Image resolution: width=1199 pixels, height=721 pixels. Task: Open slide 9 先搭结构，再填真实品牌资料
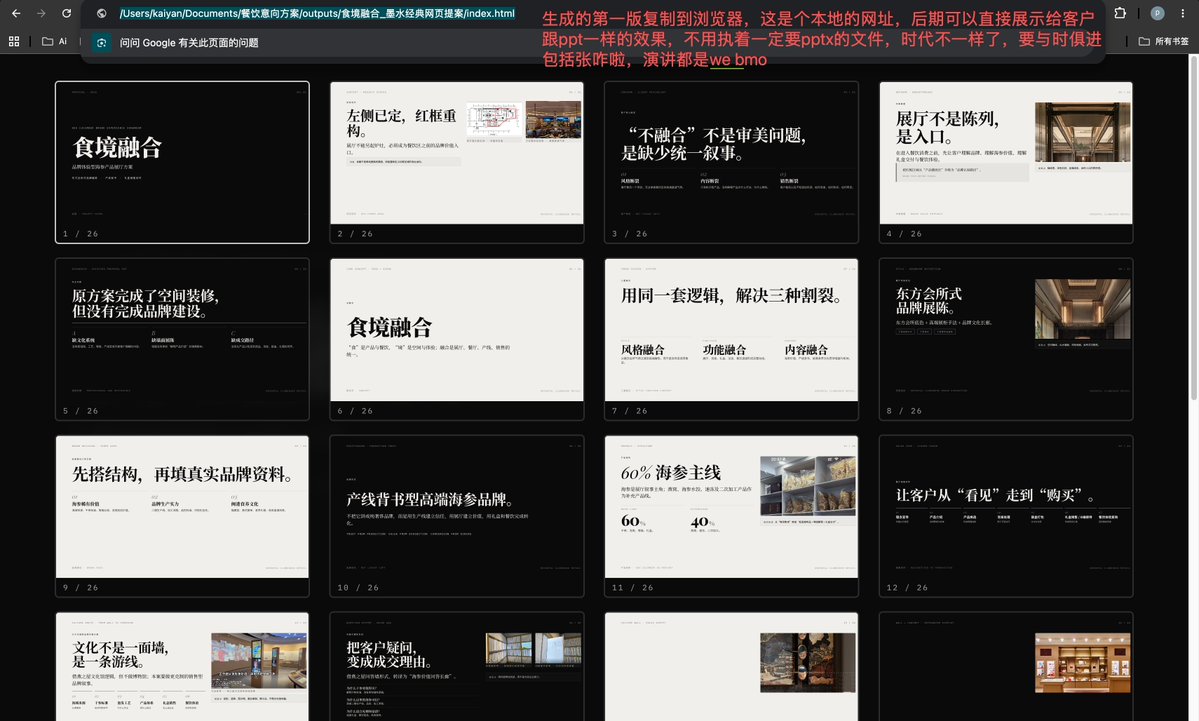pyautogui.click(x=182, y=516)
